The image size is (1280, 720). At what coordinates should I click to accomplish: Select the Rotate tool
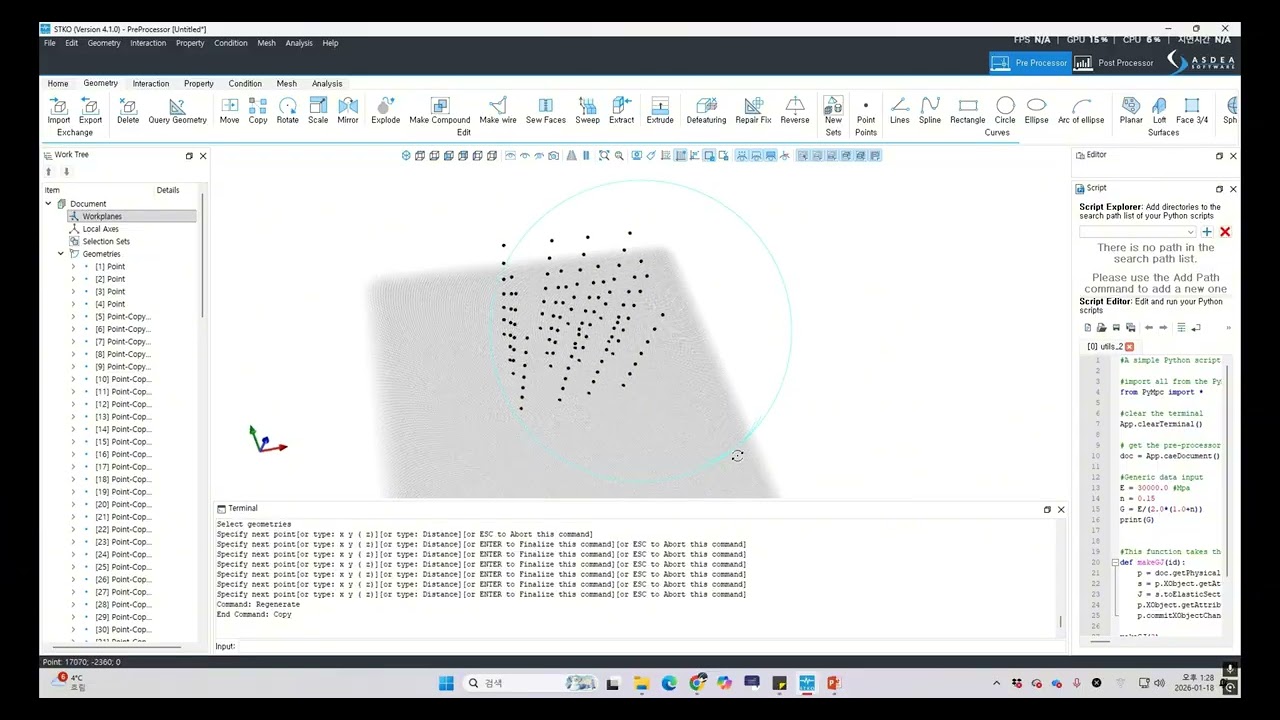point(288,110)
